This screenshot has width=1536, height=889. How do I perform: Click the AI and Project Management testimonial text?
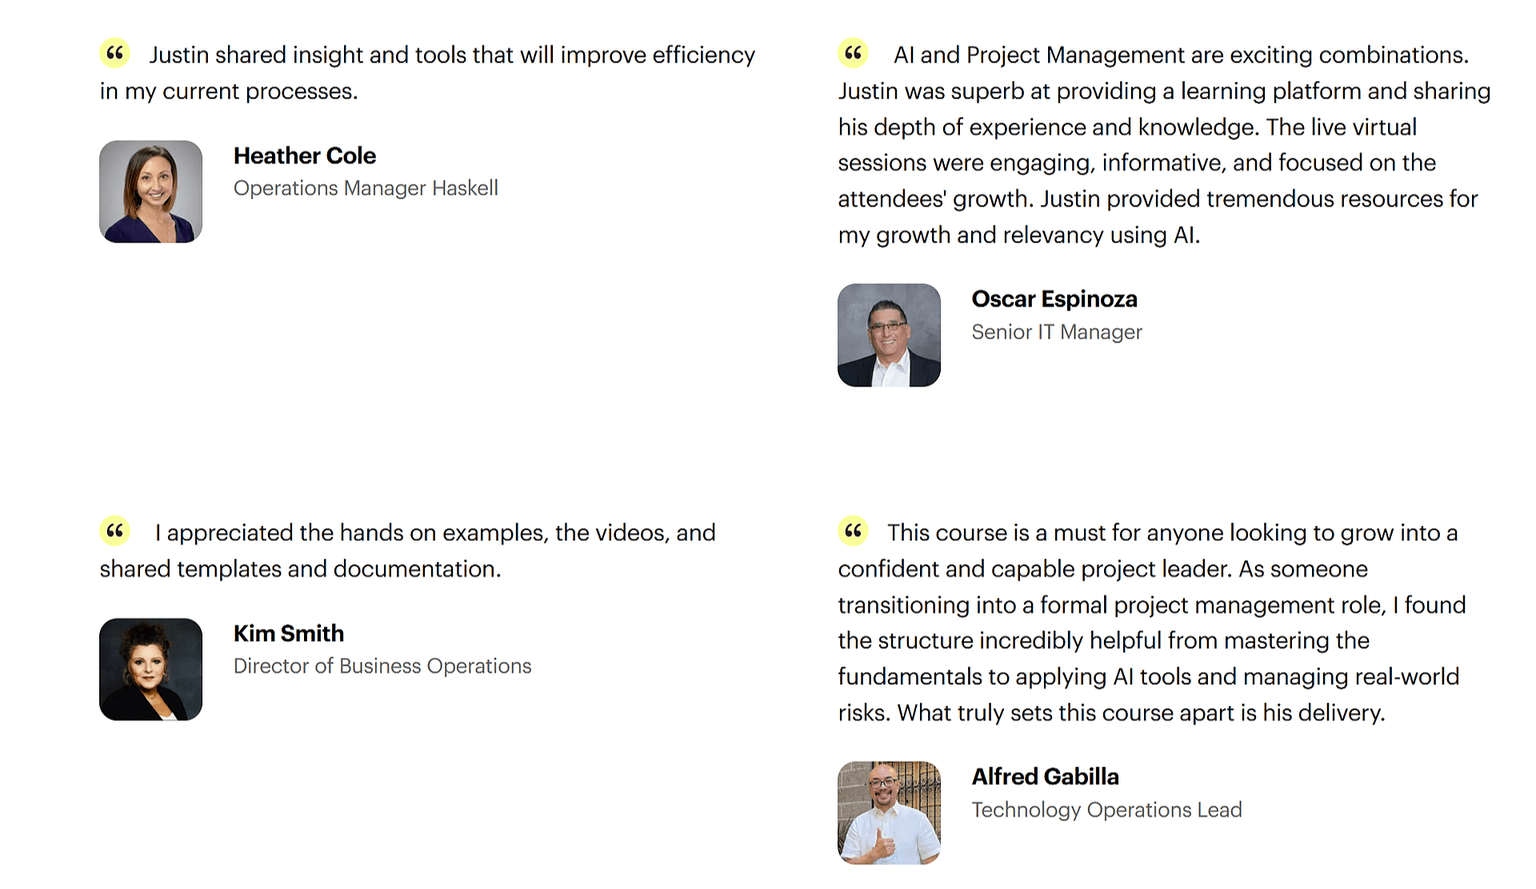coord(1165,145)
